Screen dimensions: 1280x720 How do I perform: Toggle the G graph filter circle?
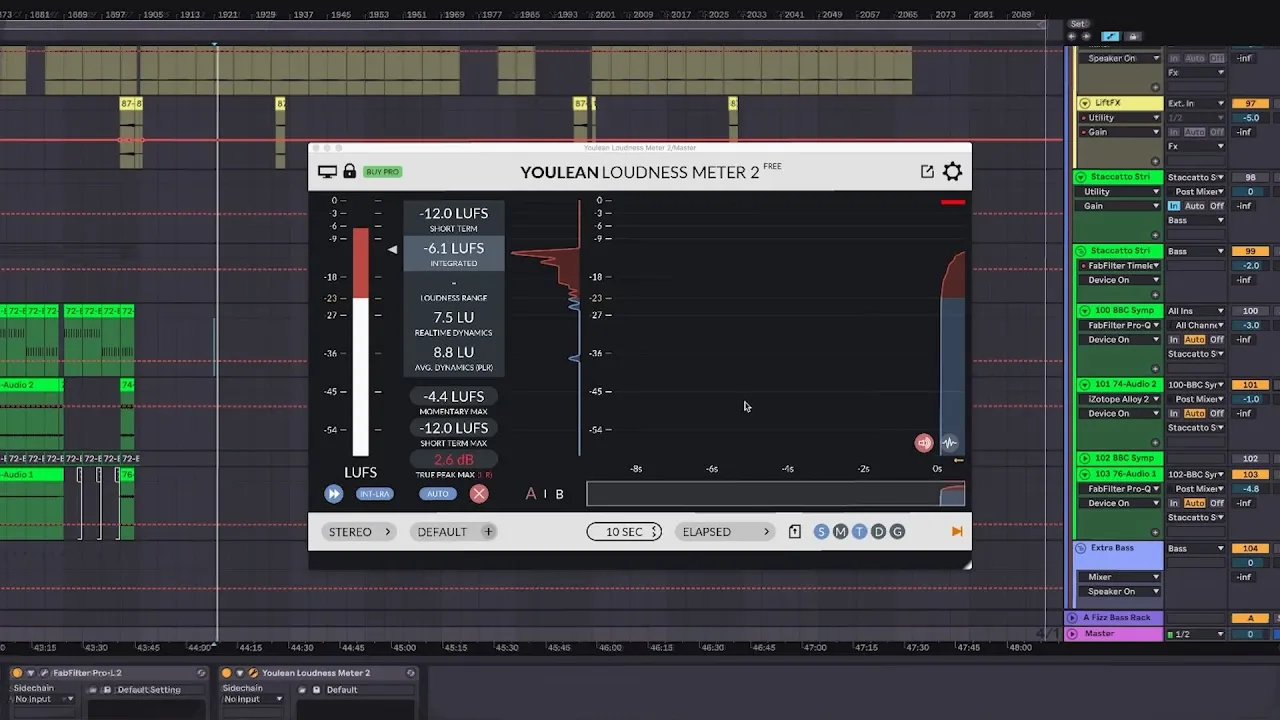click(897, 532)
